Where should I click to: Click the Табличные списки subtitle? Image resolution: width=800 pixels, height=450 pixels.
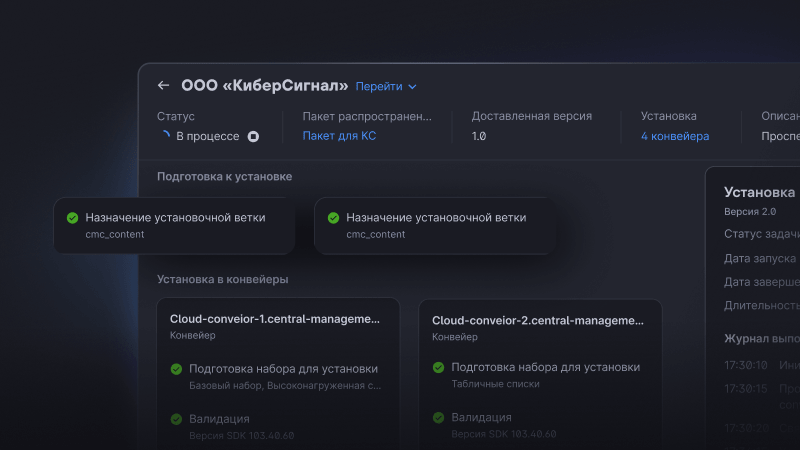(x=495, y=384)
